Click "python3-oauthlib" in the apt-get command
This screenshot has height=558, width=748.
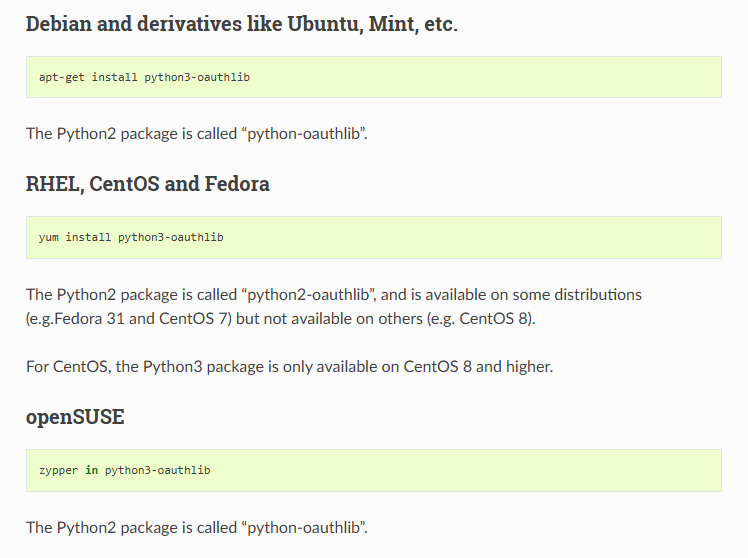point(197,77)
